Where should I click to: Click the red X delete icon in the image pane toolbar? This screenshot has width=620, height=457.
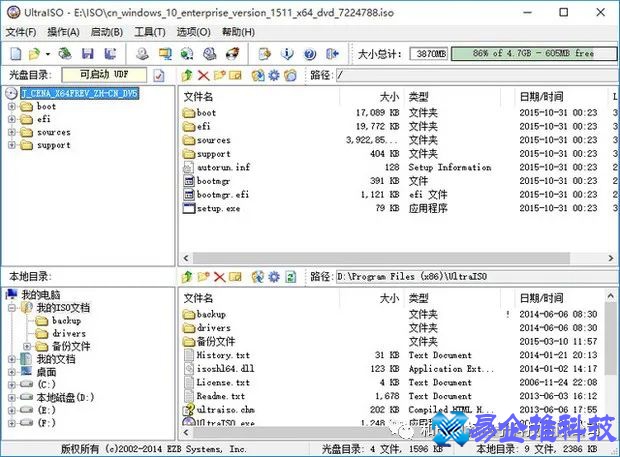pos(204,75)
